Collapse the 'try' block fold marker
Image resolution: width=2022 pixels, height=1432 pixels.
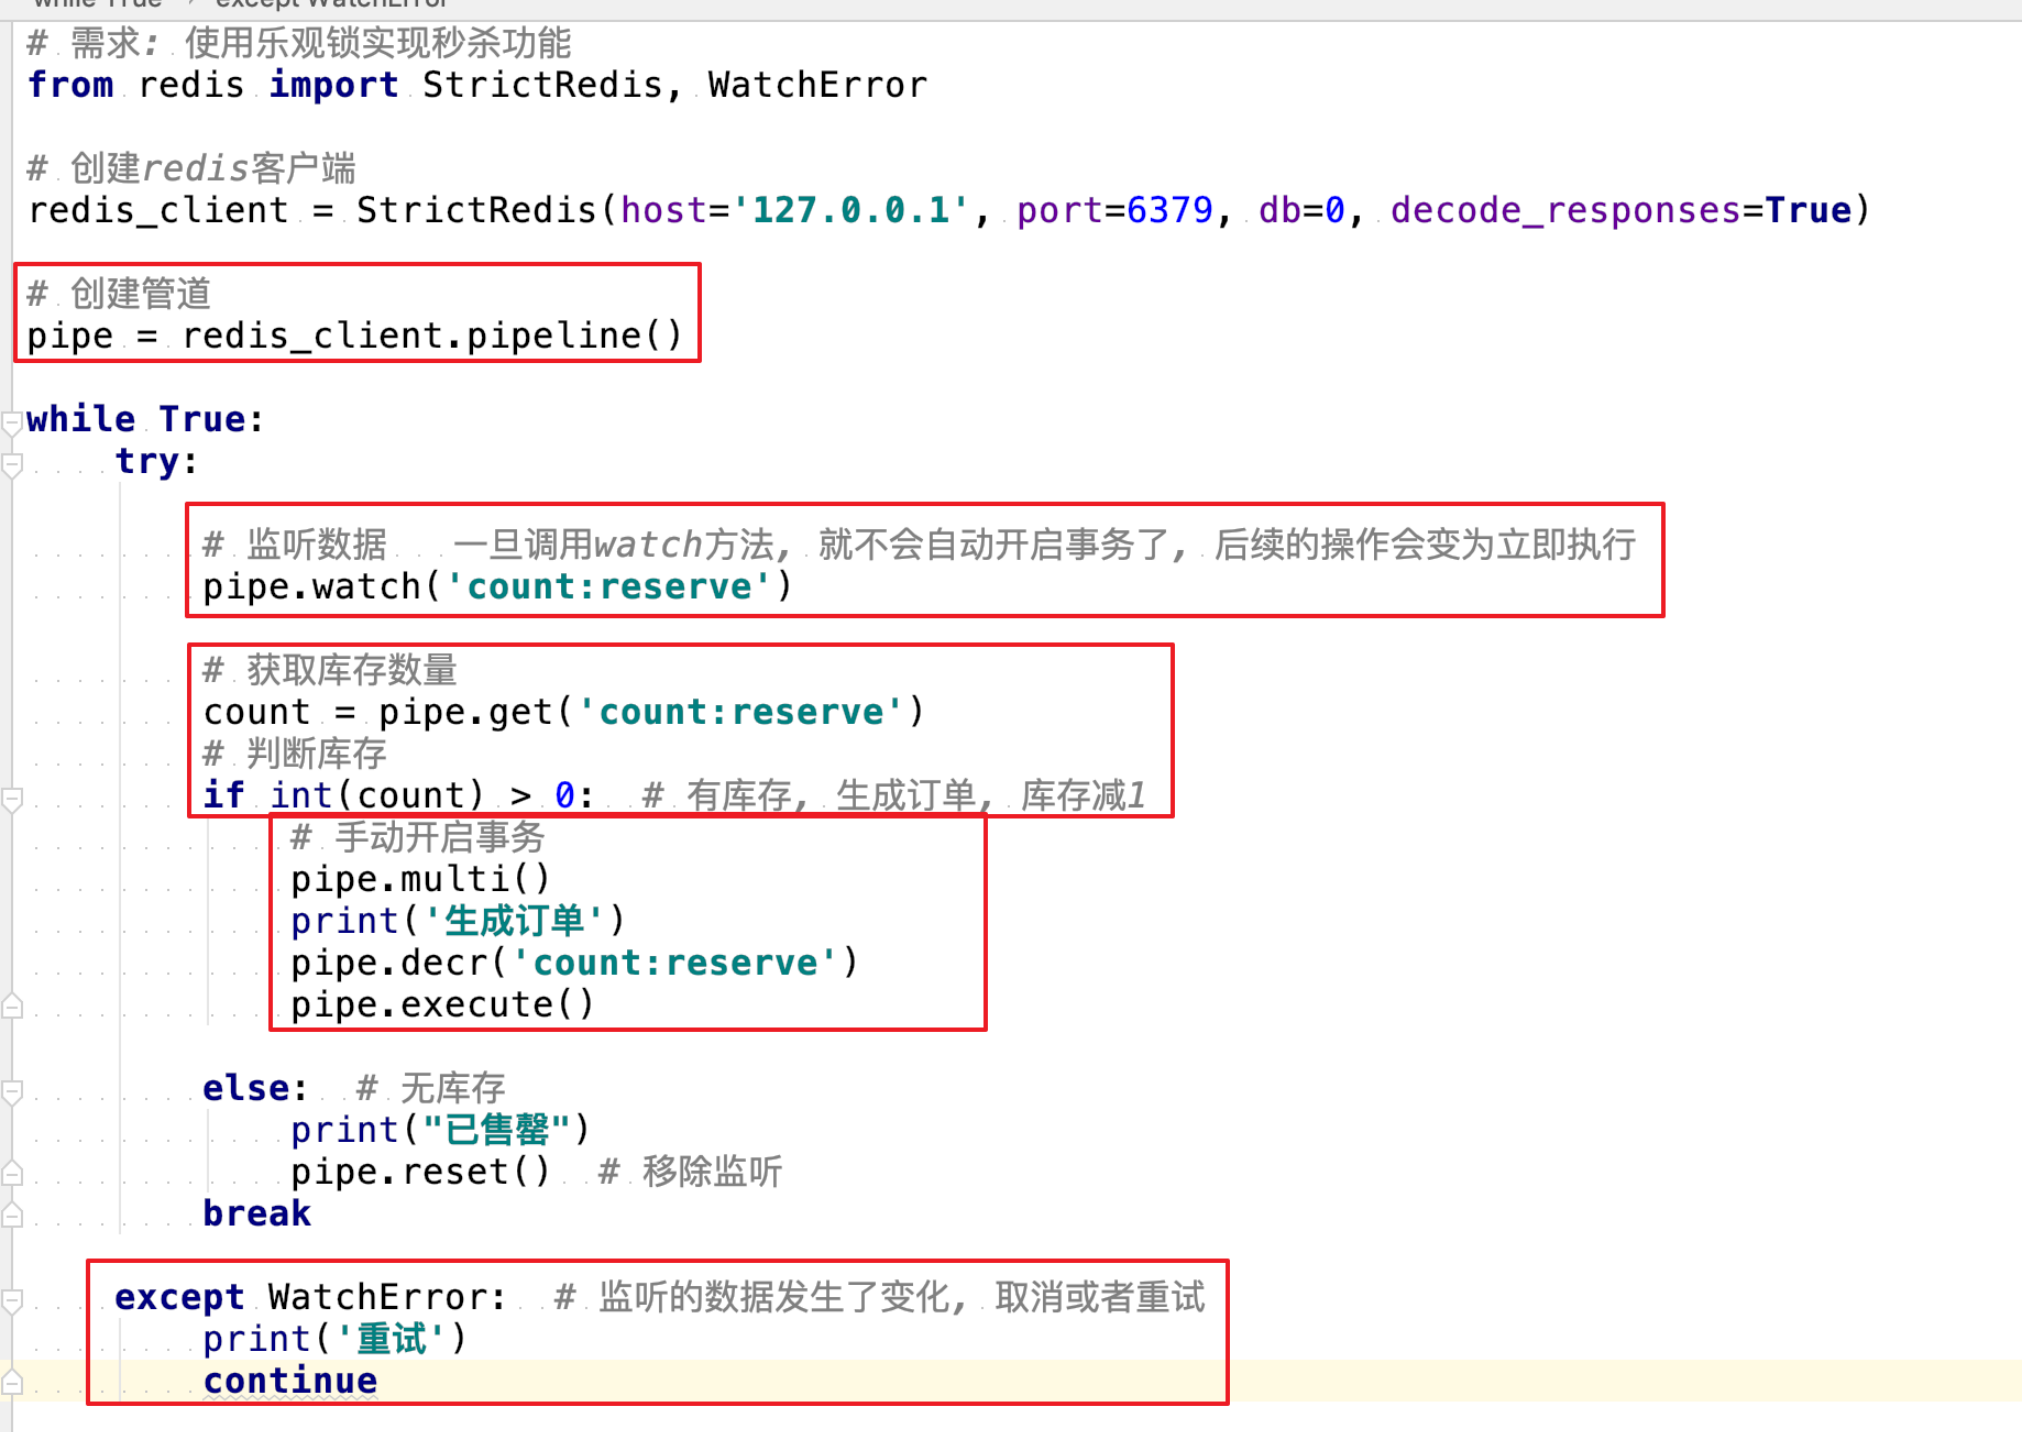12,465
